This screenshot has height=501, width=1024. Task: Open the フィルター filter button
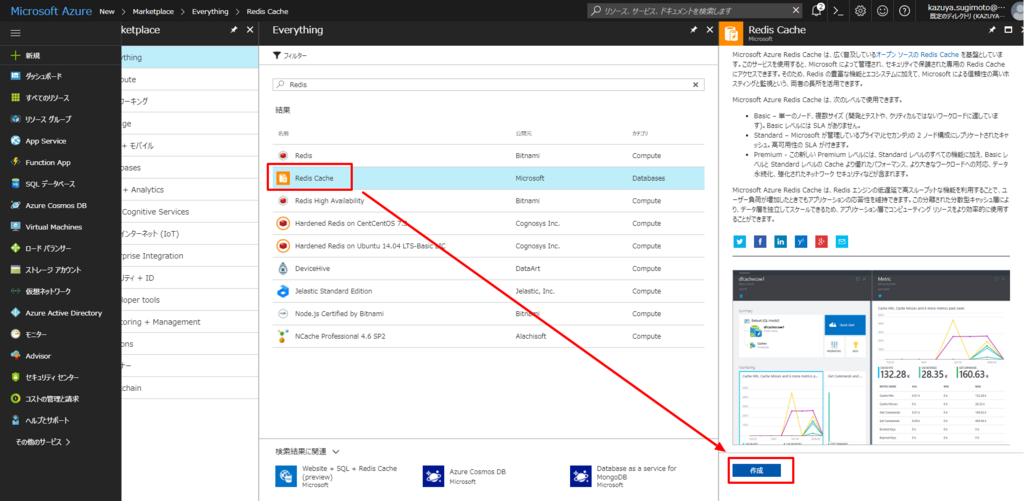click(x=290, y=56)
